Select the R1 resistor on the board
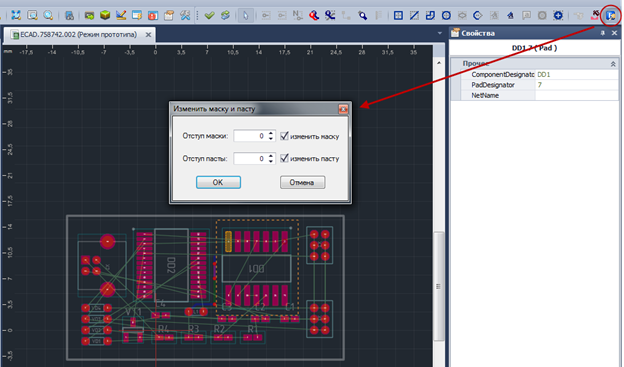This screenshot has height=367, width=624. click(253, 338)
